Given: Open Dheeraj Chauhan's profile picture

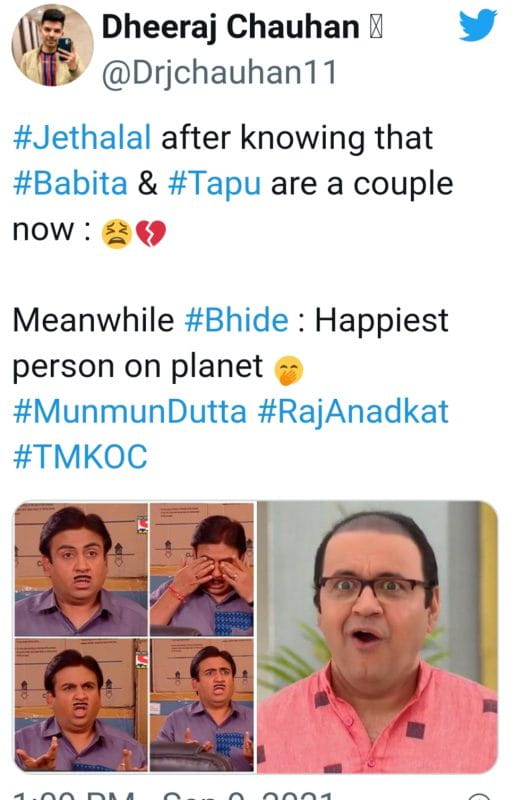Looking at the screenshot, I should (53, 45).
